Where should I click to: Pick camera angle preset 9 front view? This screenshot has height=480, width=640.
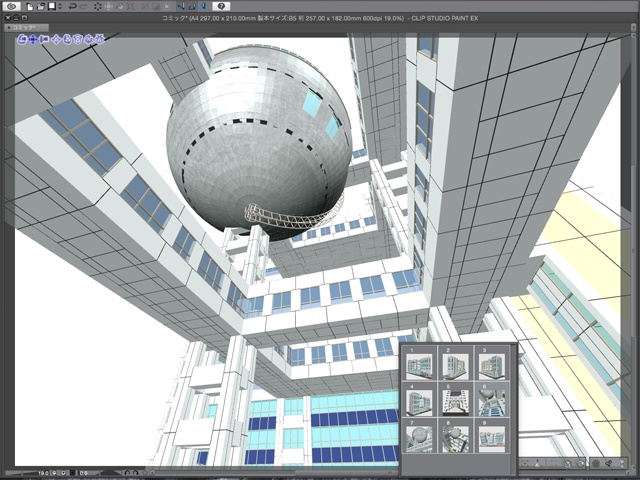click(x=492, y=436)
